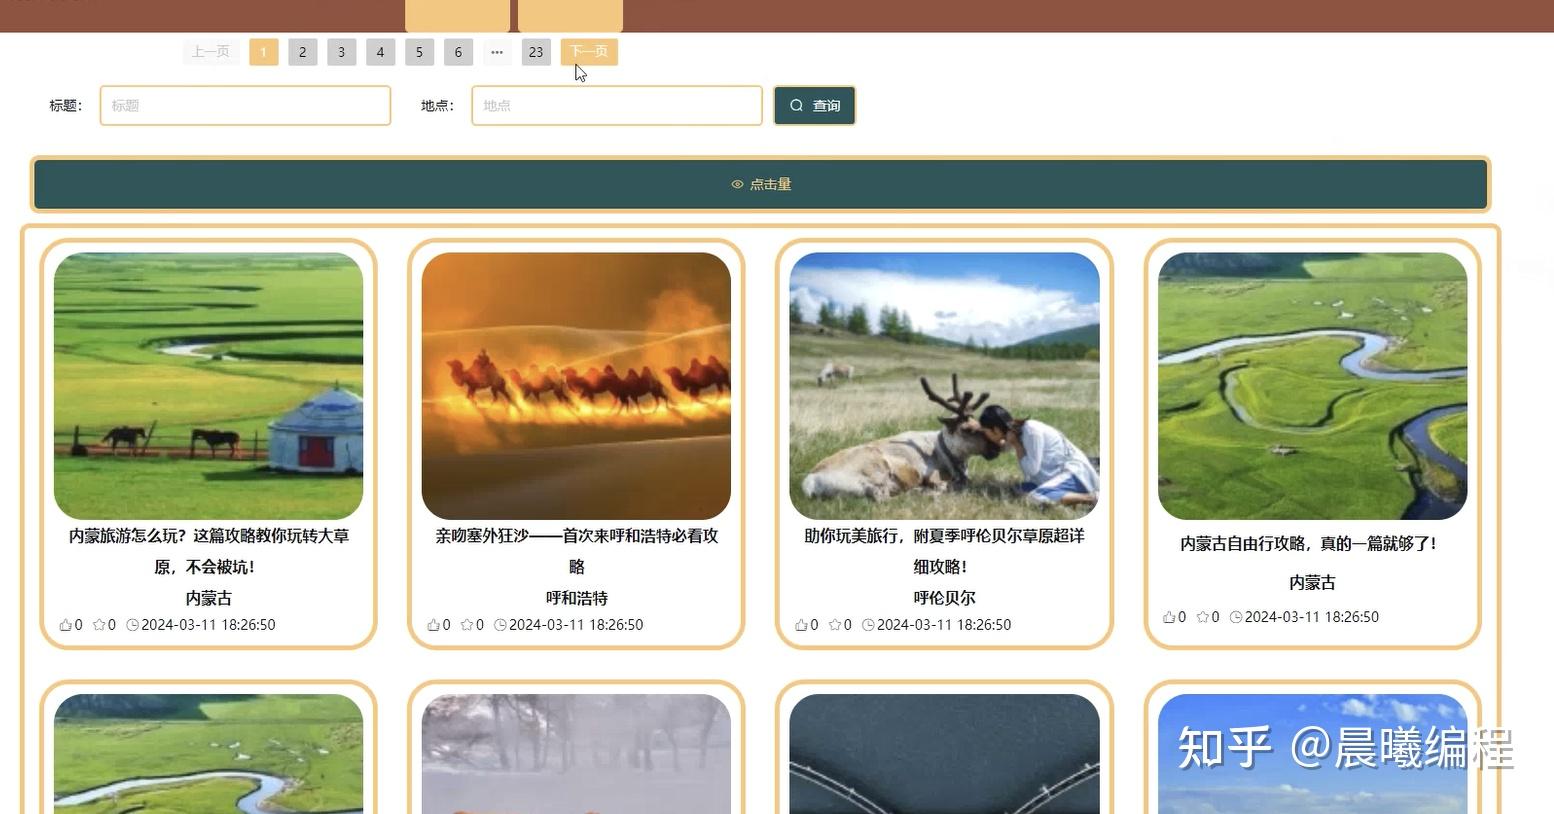Click the highlighted page 1 indicator
1554x814 pixels.
pos(263,51)
